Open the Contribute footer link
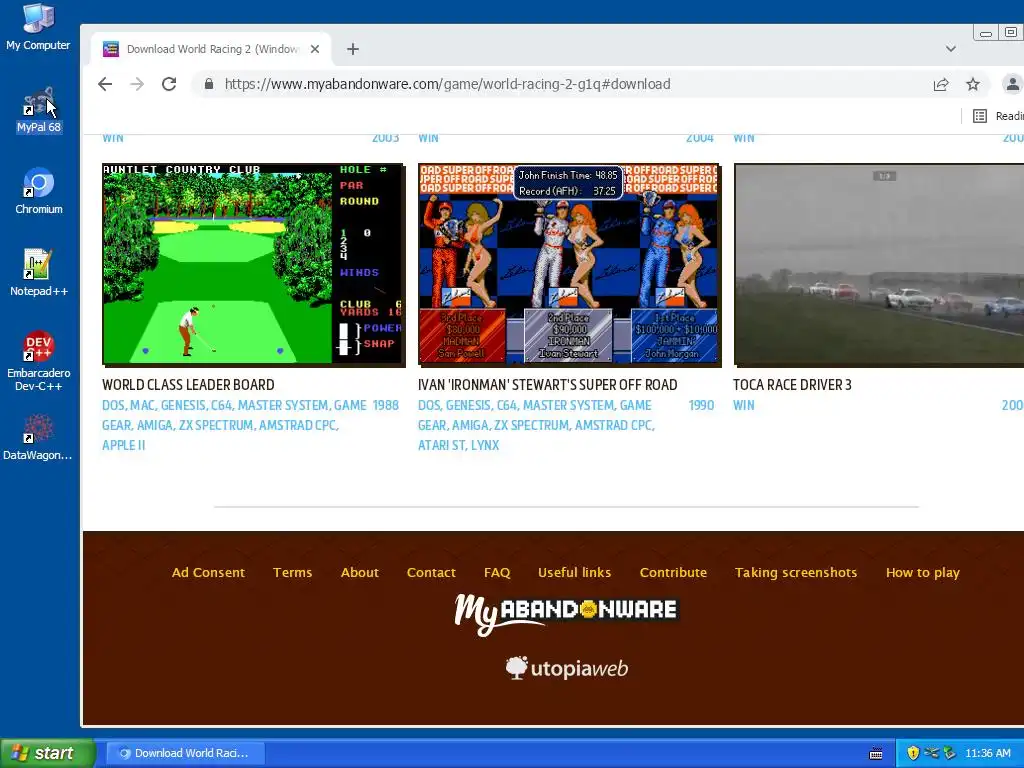Image resolution: width=1024 pixels, height=768 pixels. pos(673,572)
